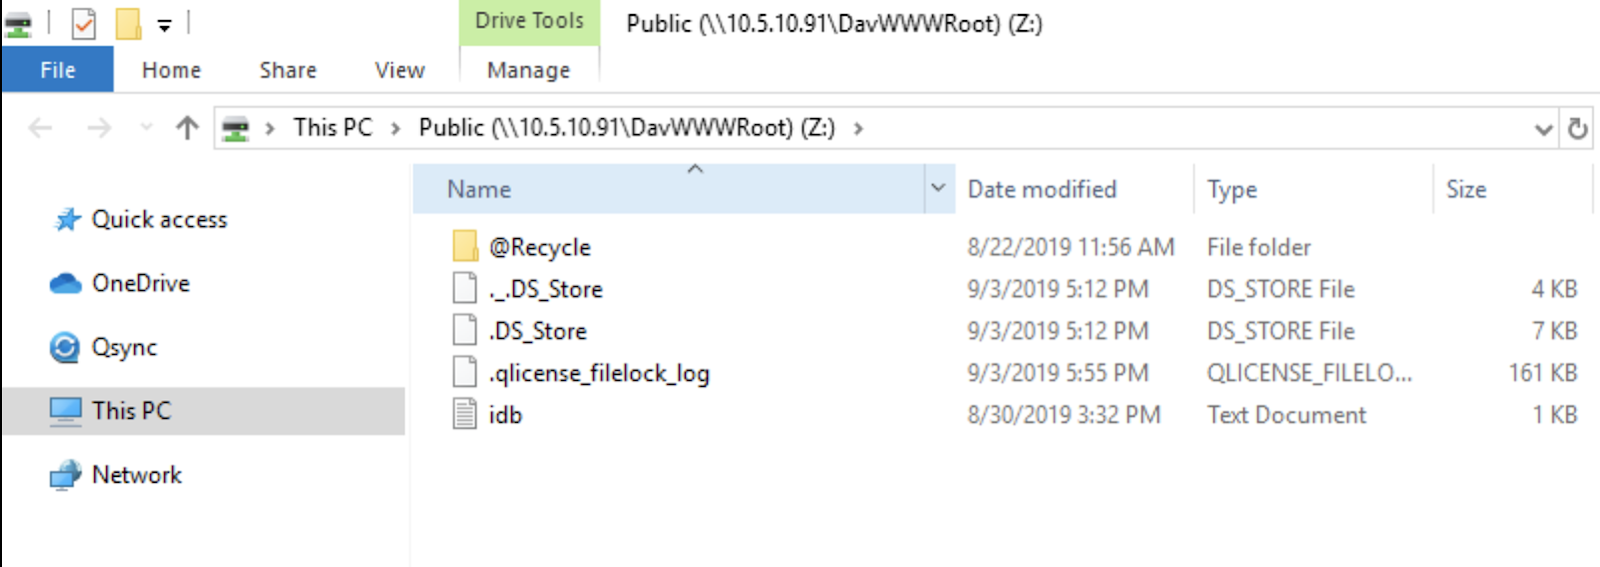Select the idb text document

coord(505,415)
